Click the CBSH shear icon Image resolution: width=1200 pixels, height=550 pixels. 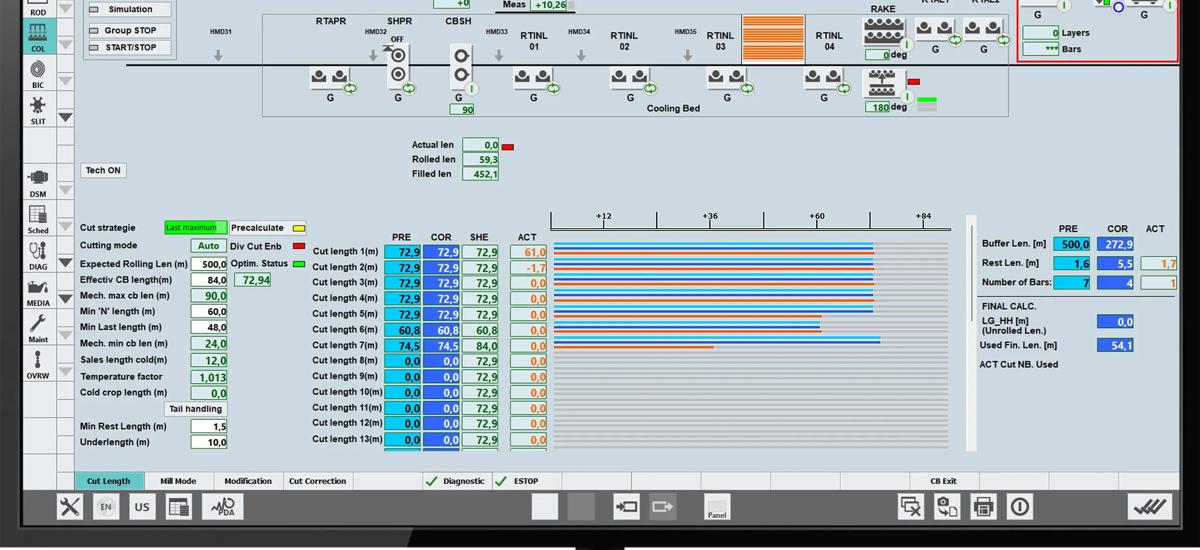(x=460, y=66)
